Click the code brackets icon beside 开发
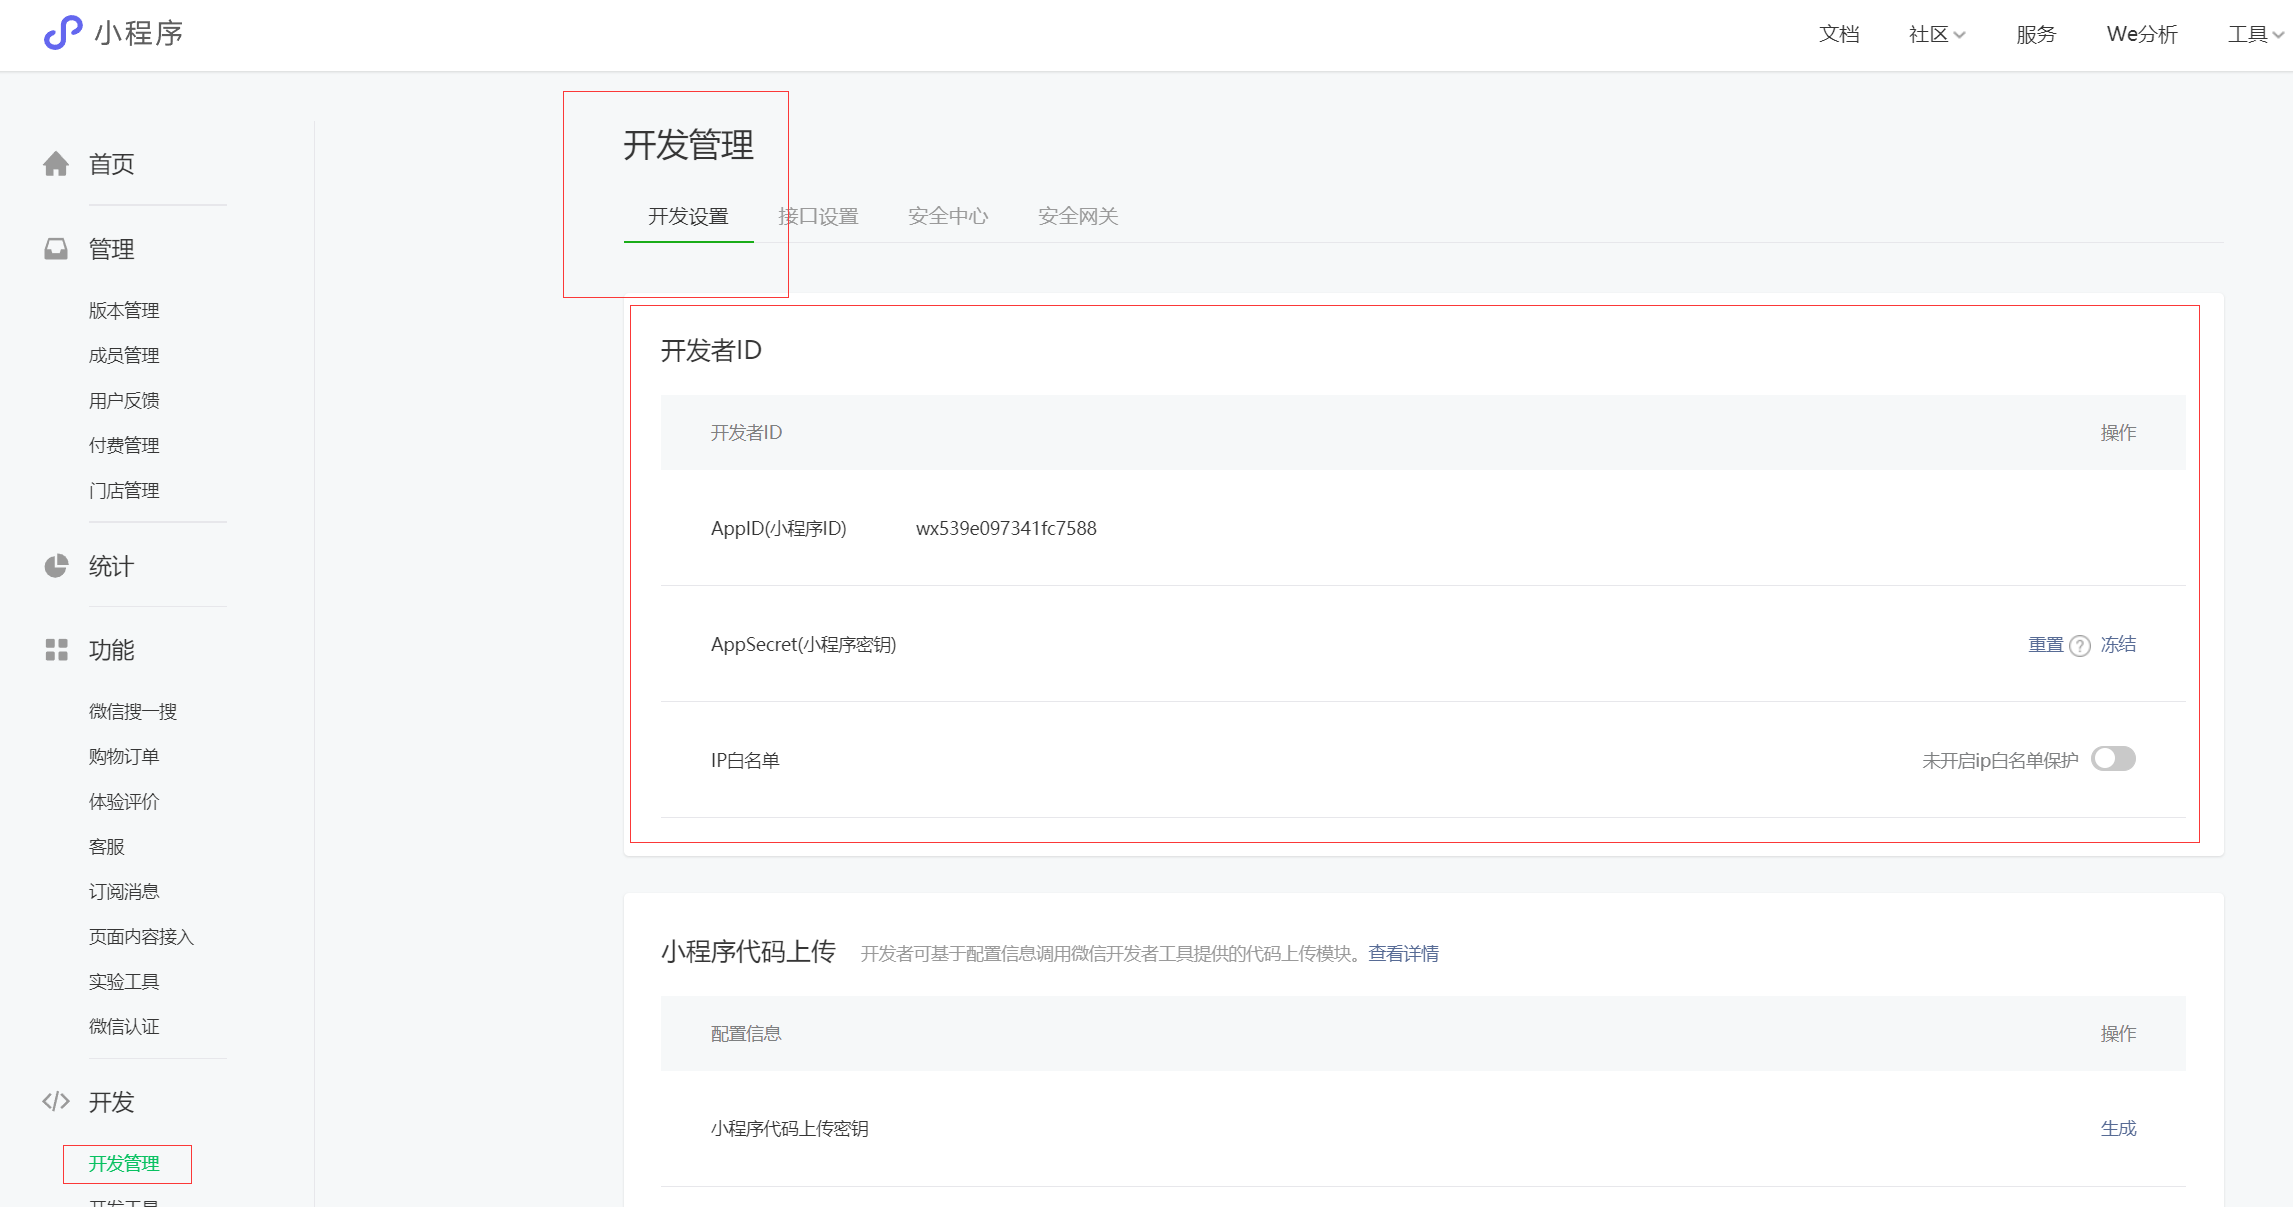The image size is (2293, 1207). point(56,1102)
